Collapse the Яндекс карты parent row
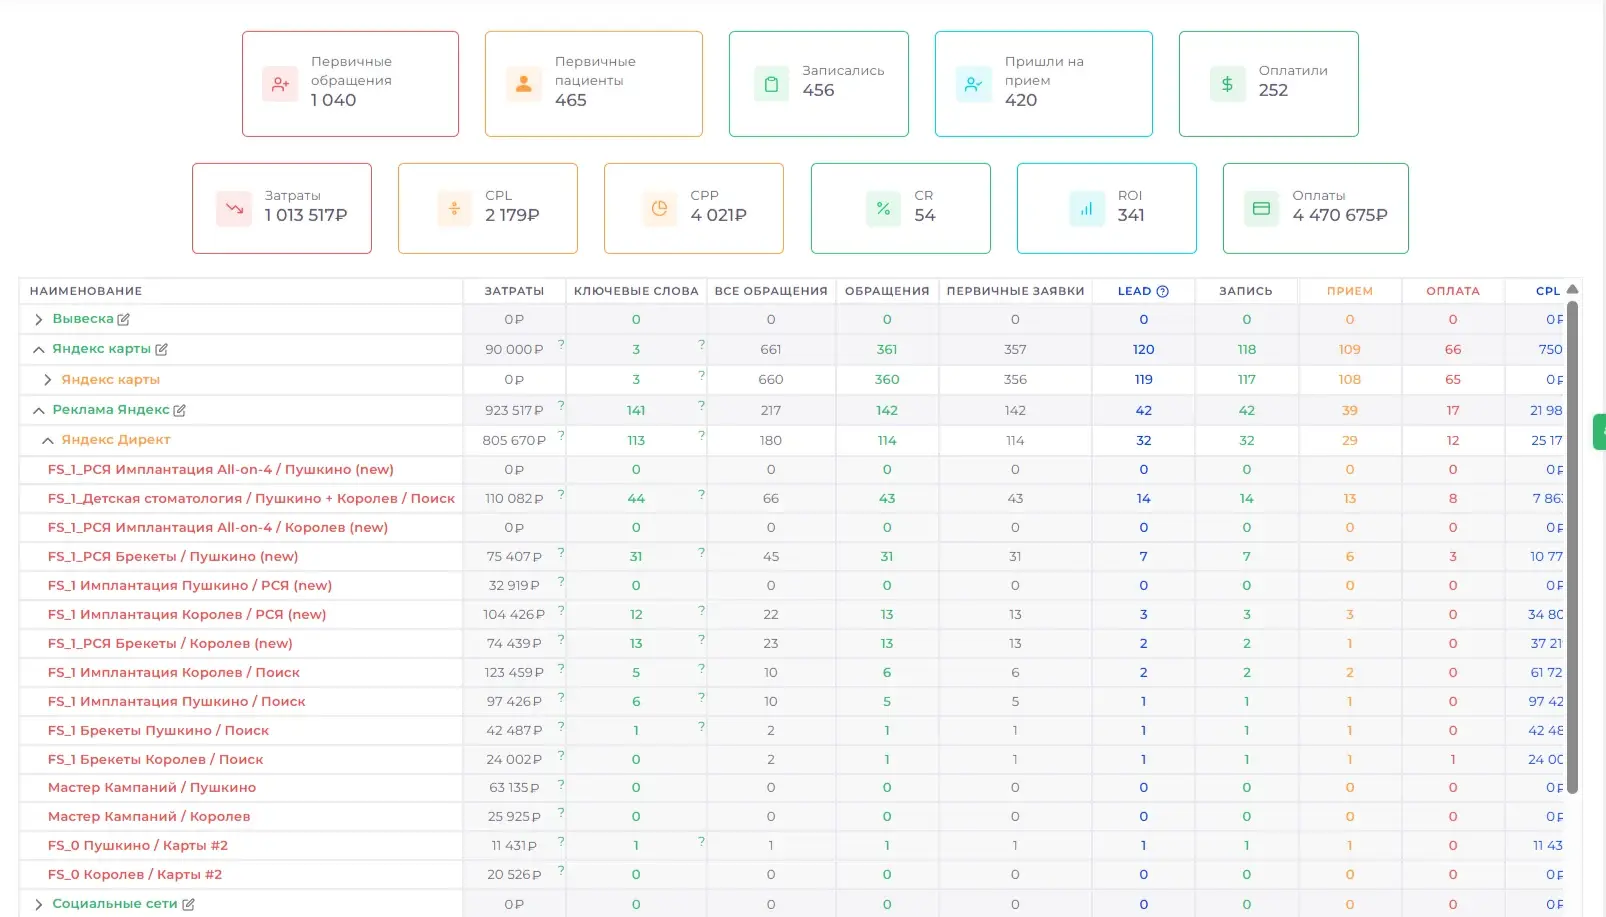 [x=39, y=350]
